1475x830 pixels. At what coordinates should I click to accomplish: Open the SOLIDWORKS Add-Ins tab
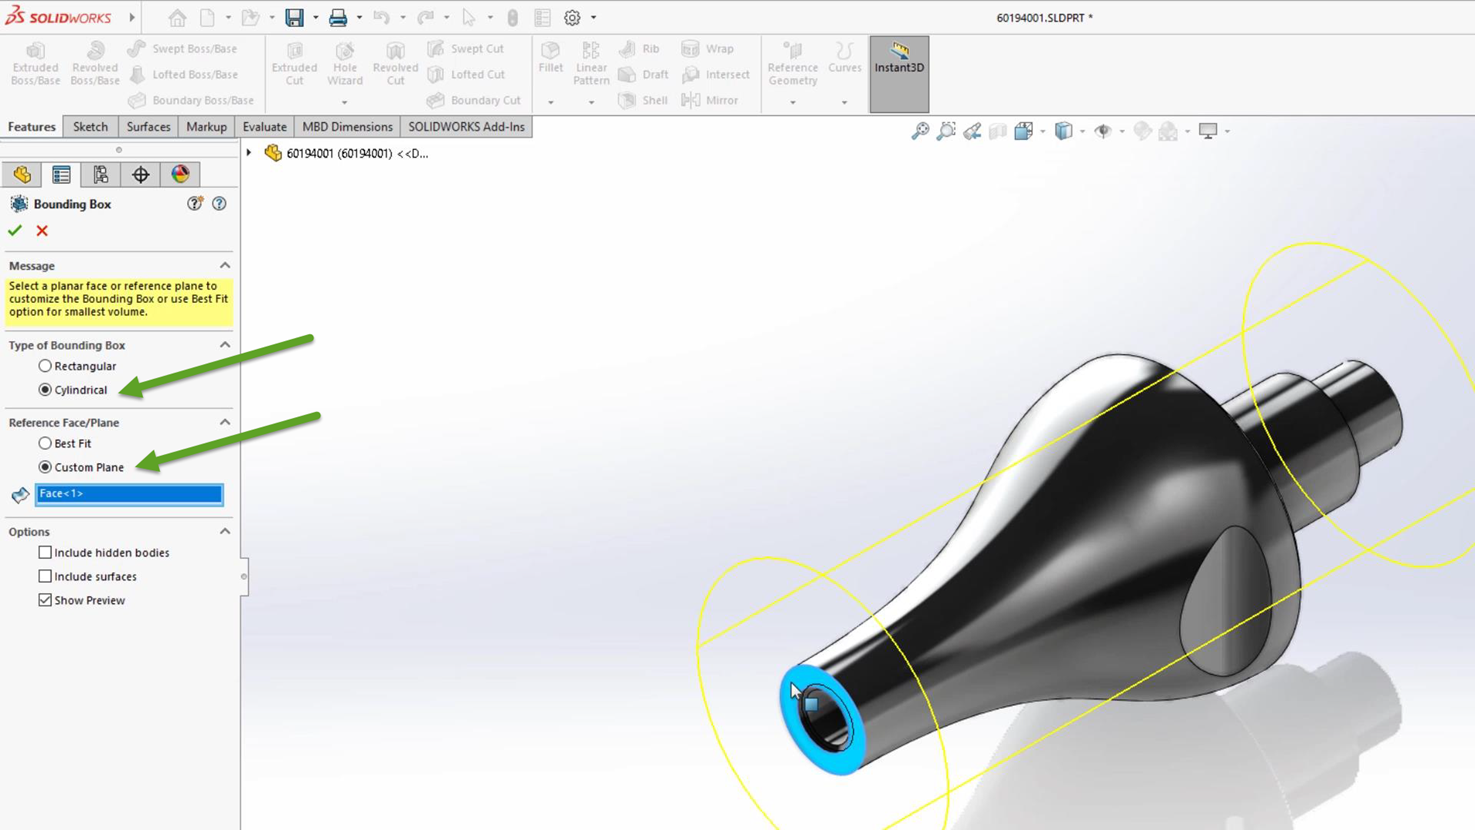click(x=466, y=127)
